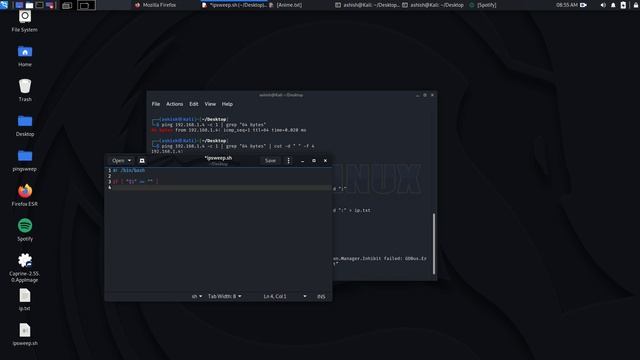Switch to the first workspace in the panel
The image size is (640, 360).
67,5
